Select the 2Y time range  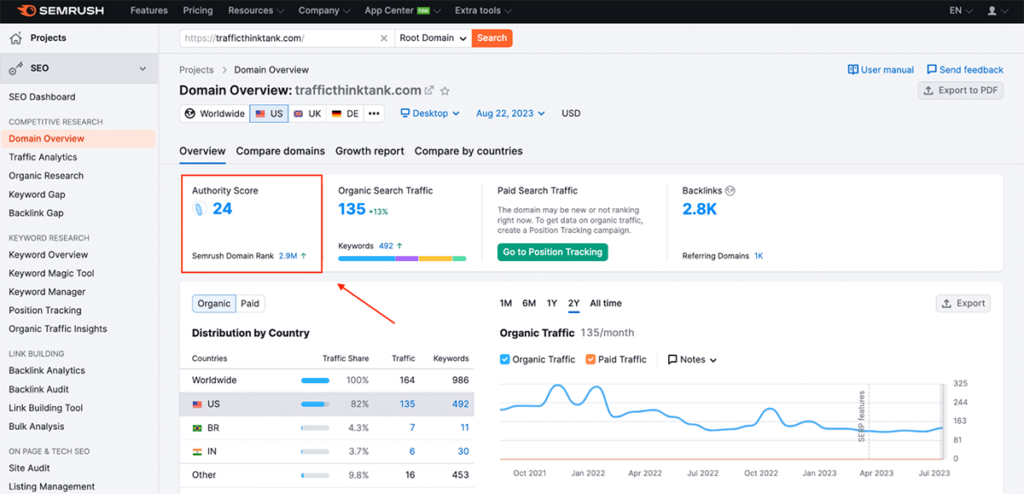tap(573, 303)
